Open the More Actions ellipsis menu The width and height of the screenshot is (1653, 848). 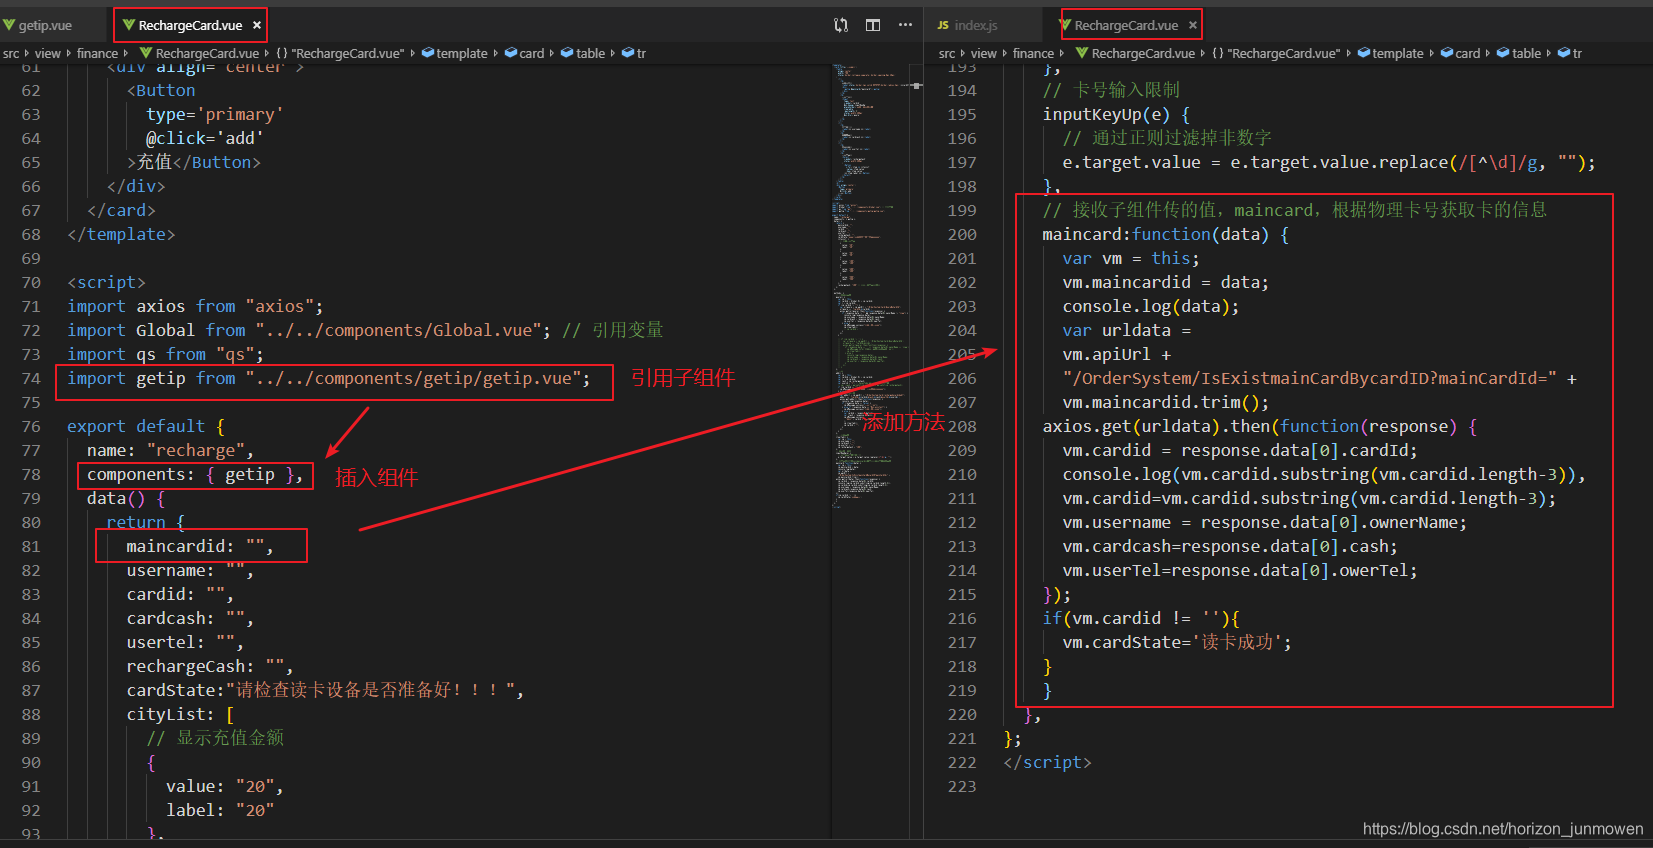point(905,25)
